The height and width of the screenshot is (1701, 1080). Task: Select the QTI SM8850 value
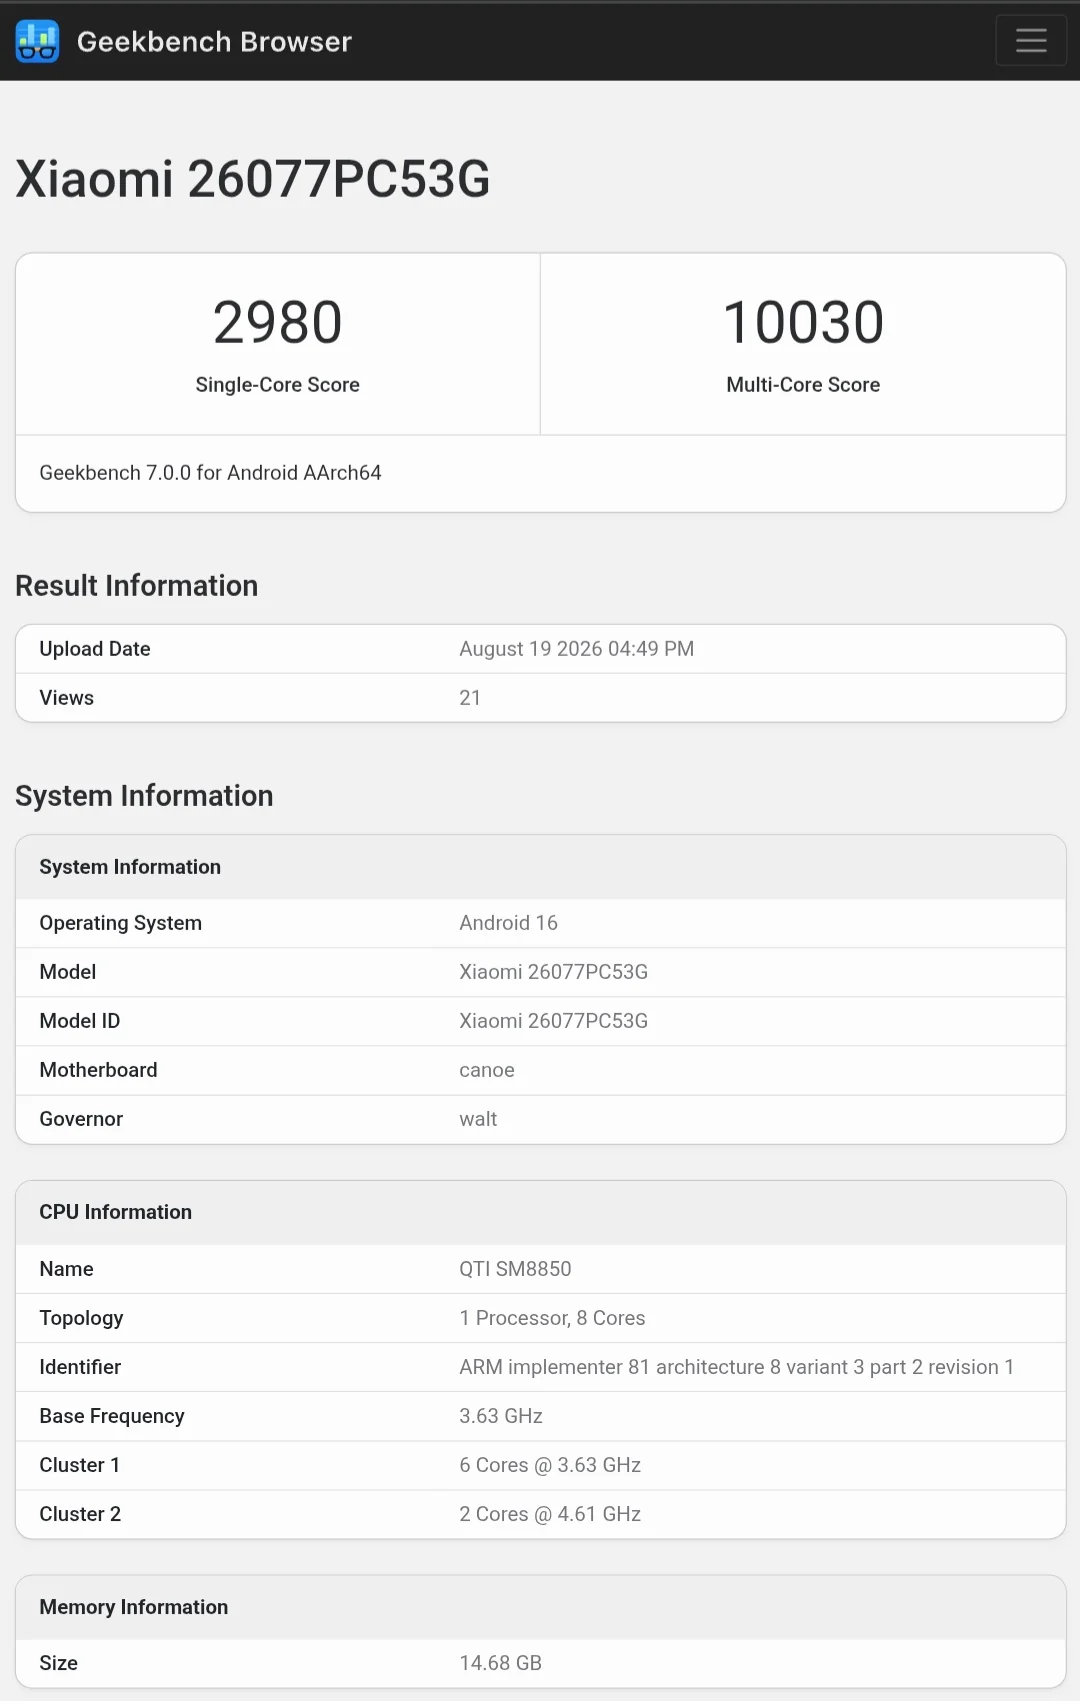click(x=516, y=1269)
